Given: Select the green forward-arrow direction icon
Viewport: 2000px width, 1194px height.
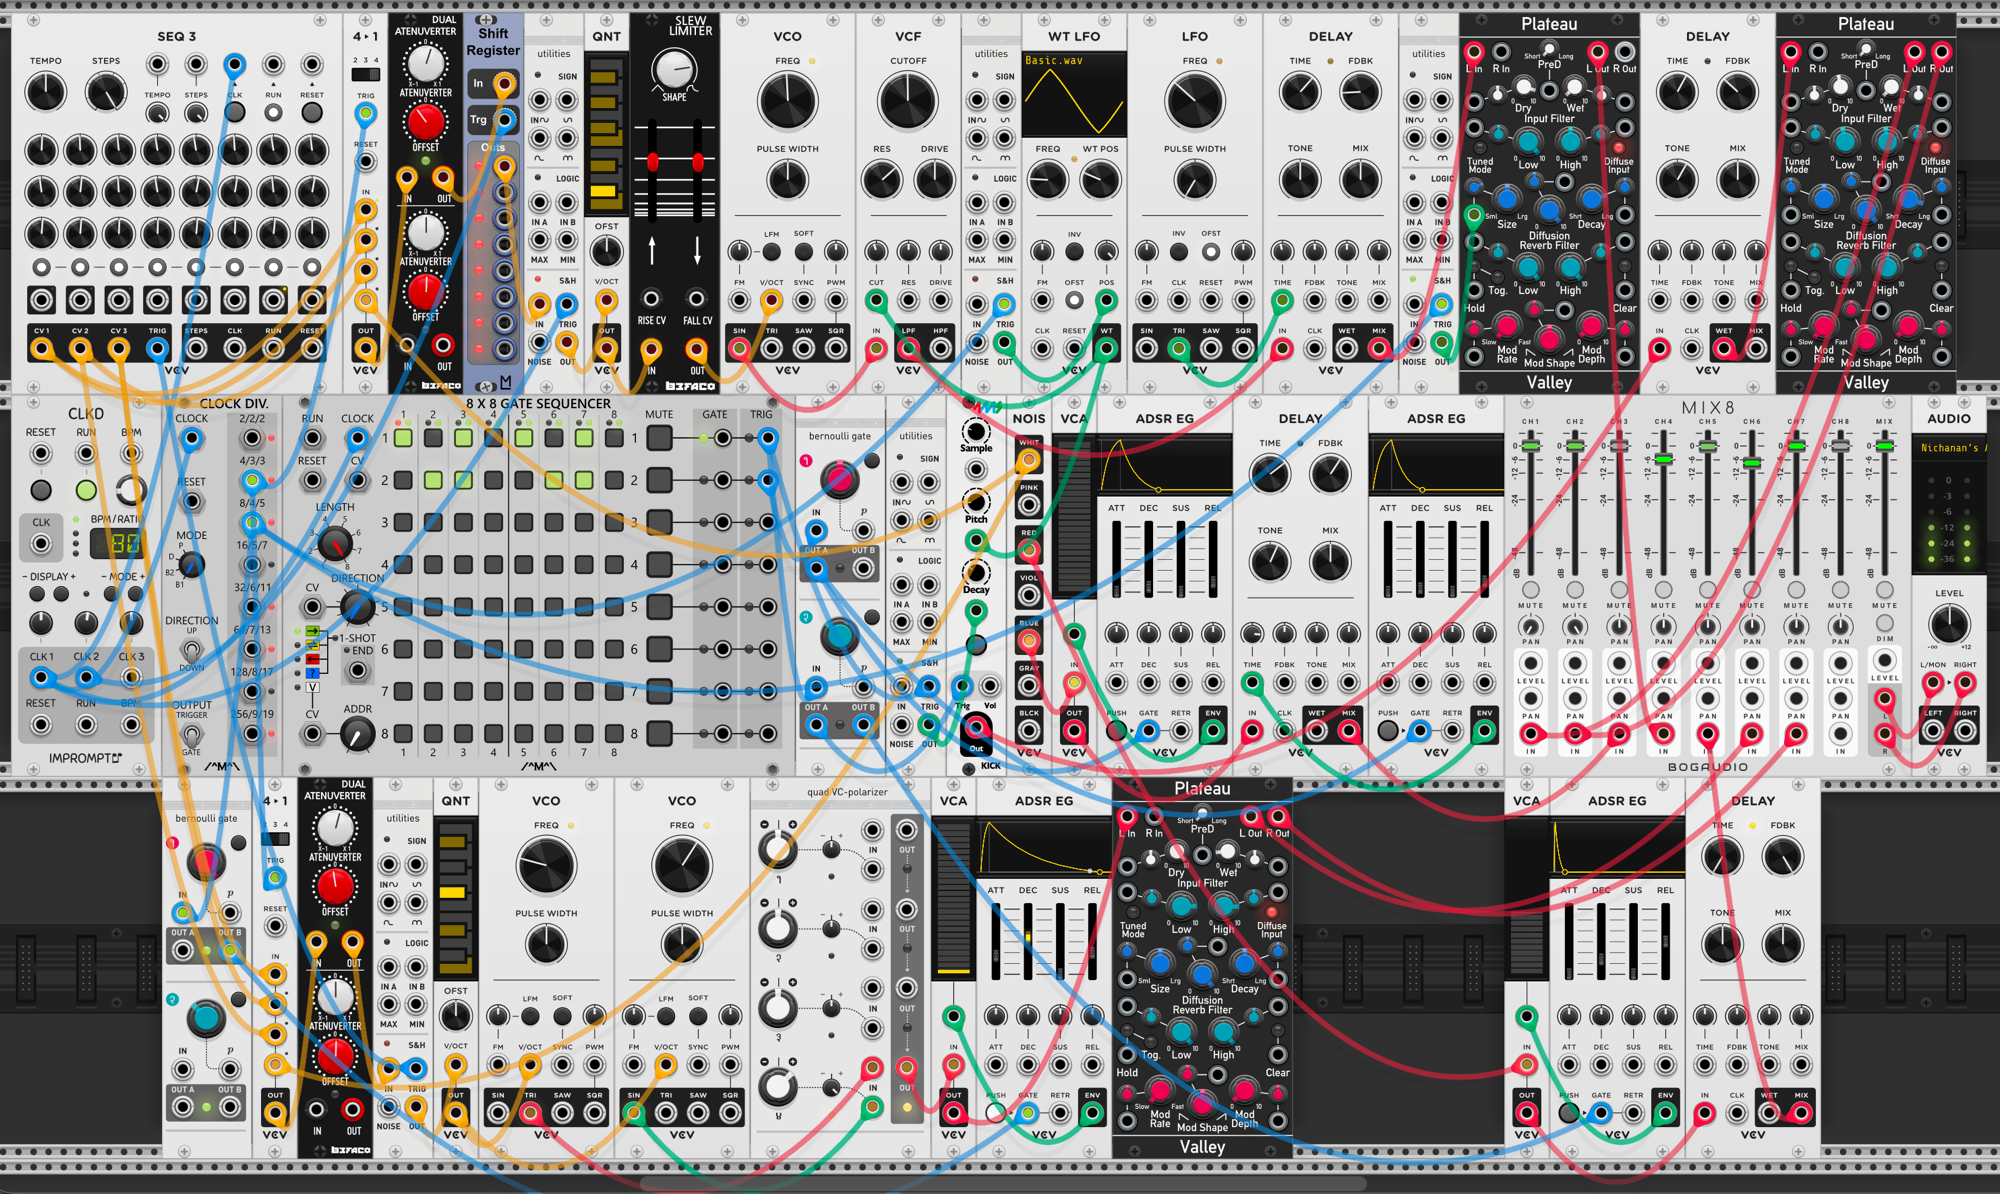Looking at the screenshot, I should (313, 631).
